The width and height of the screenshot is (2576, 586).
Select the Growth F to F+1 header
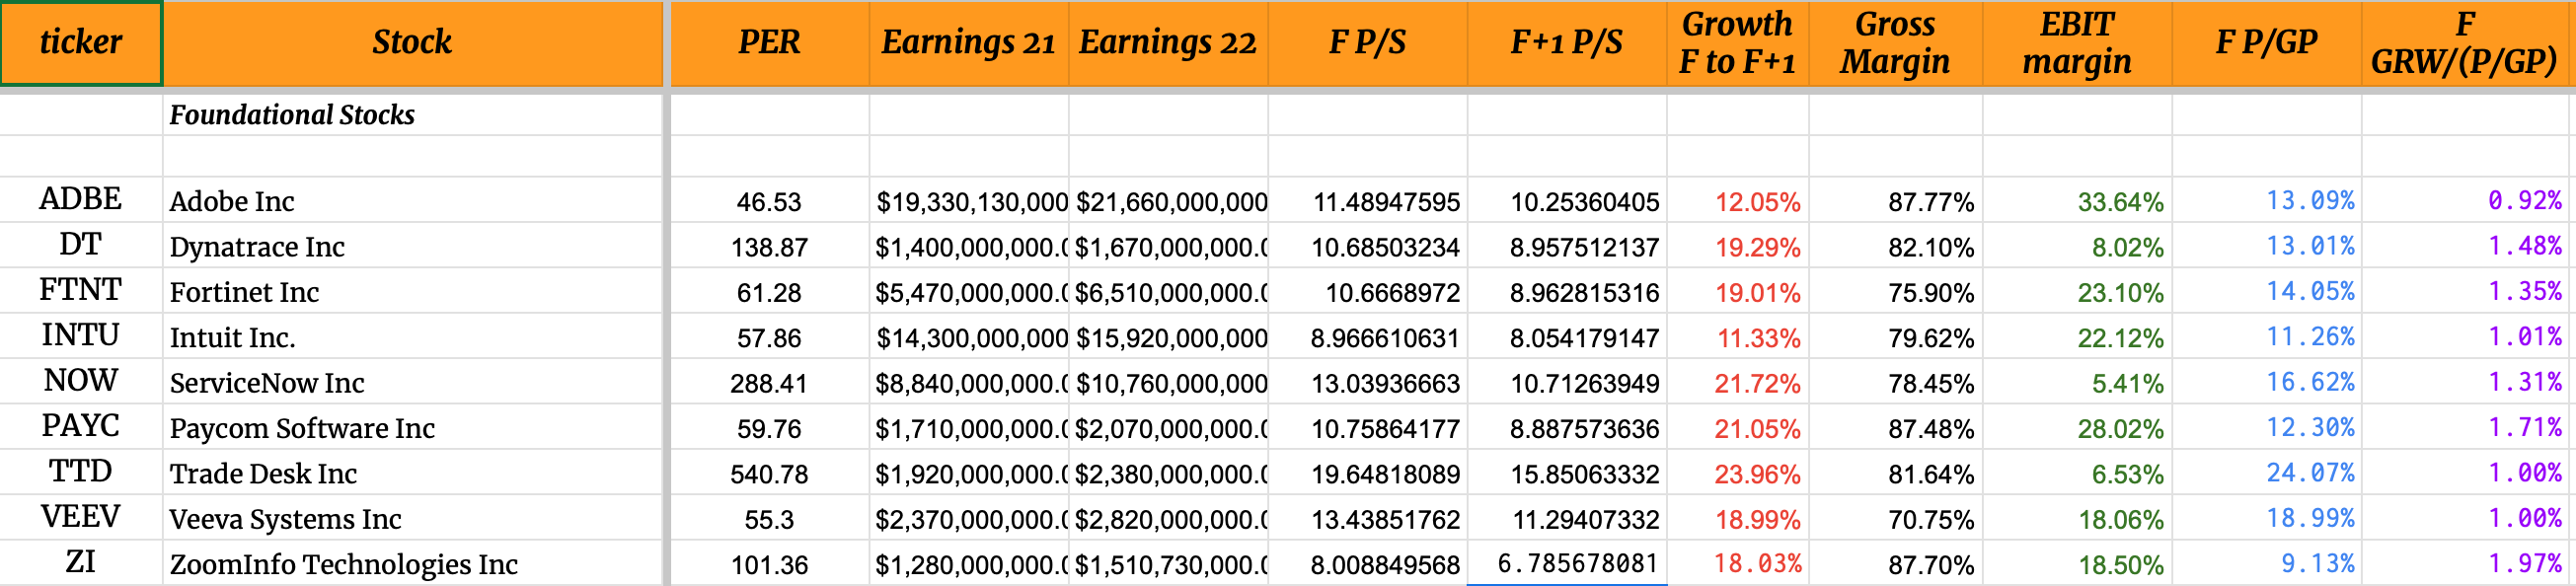pyautogui.click(x=1737, y=43)
